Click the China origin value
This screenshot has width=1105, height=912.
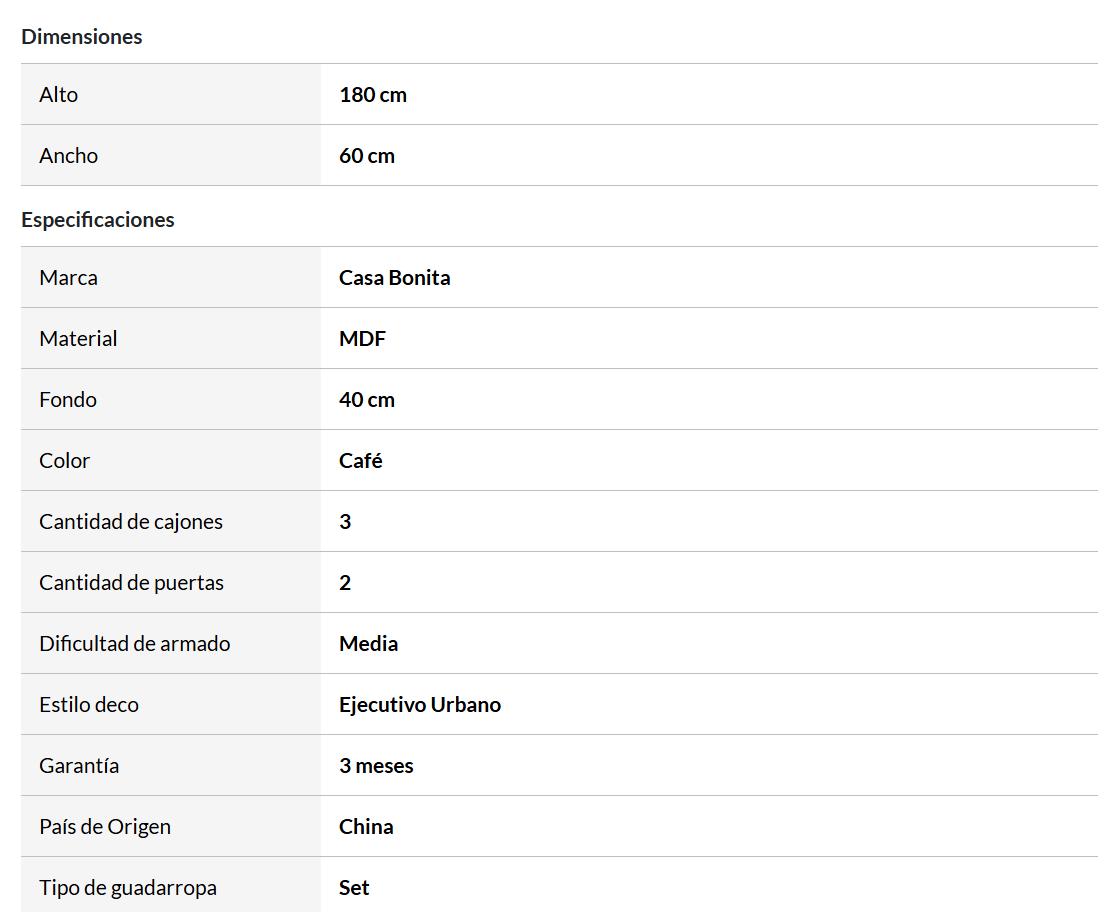(366, 827)
